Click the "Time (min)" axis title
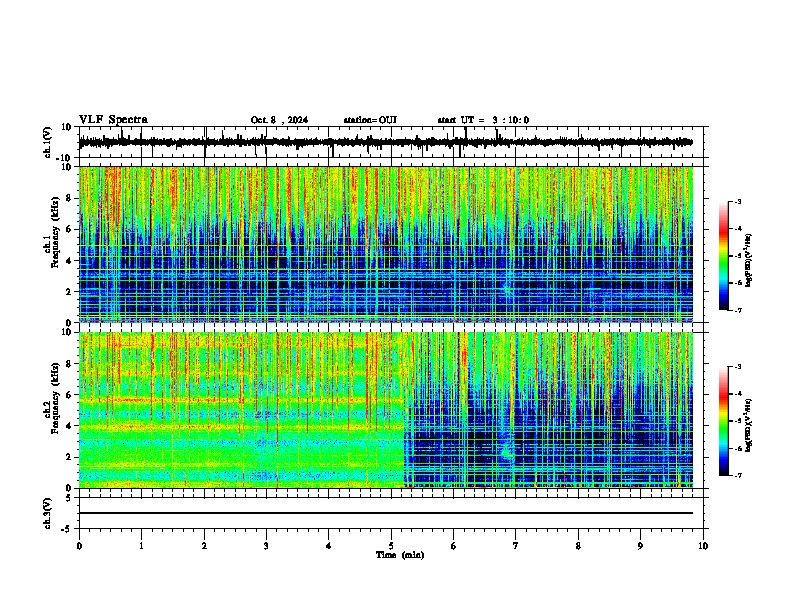Image resolution: width=792 pixels, height=612 pixels. (400, 555)
